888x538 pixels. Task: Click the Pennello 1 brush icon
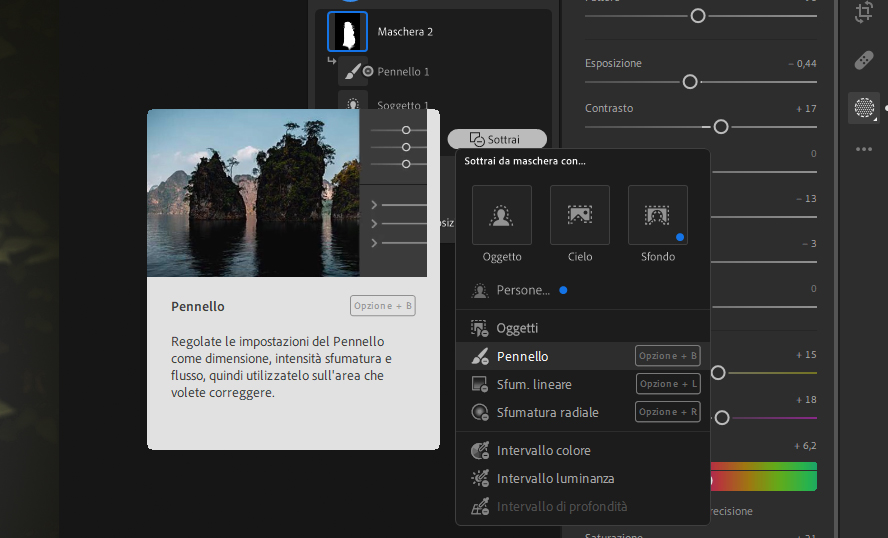tap(352, 72)
